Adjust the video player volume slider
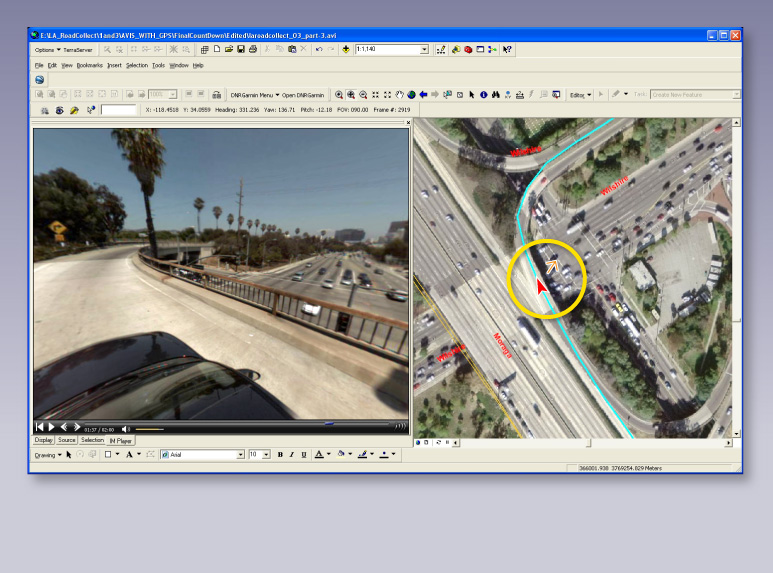This screenshot has height=573, width=773. (x=150, y=428)
